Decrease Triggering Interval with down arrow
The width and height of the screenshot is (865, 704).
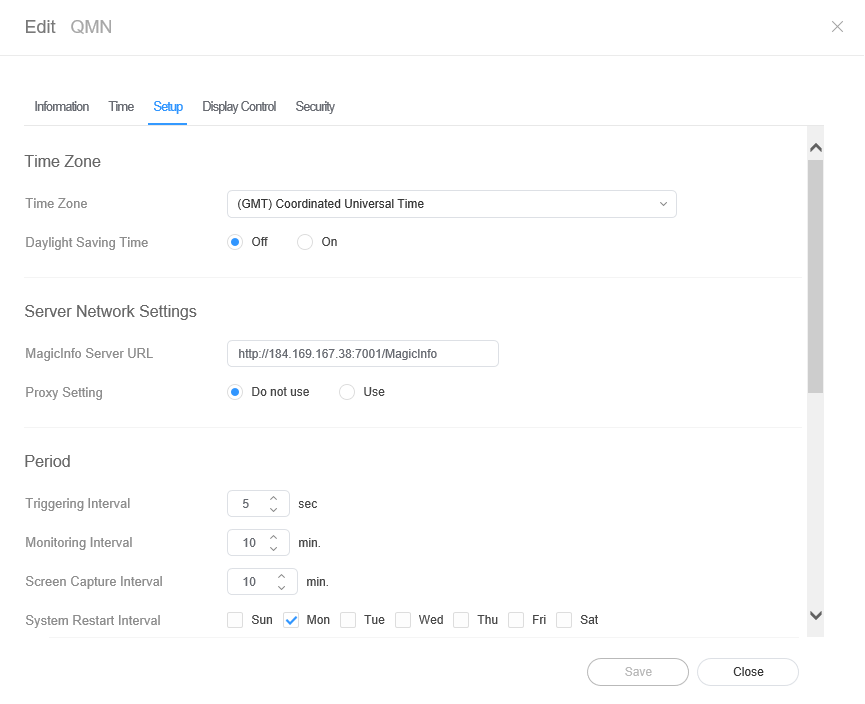273,510
